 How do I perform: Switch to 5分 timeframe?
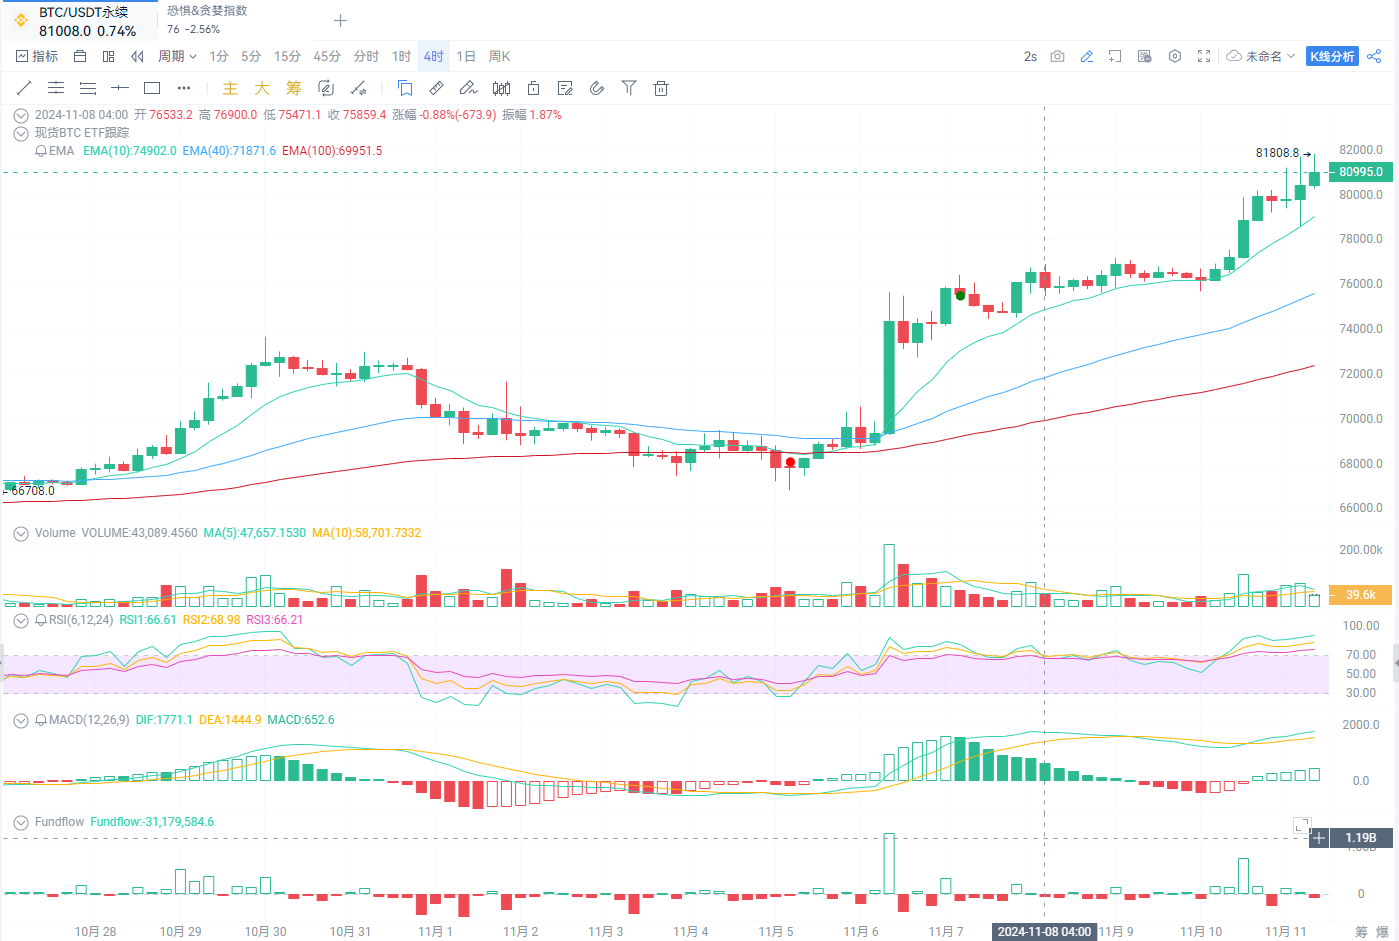[x=251, y=56]
